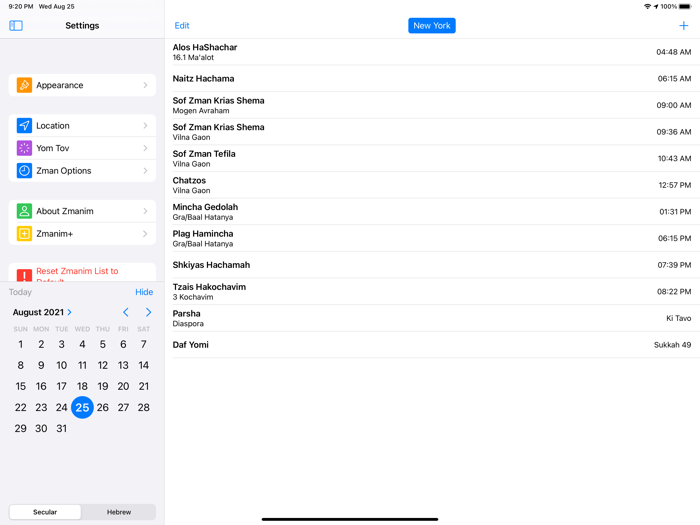Tap the New York location button
This screenshot has width=700, height=525.
432,25
